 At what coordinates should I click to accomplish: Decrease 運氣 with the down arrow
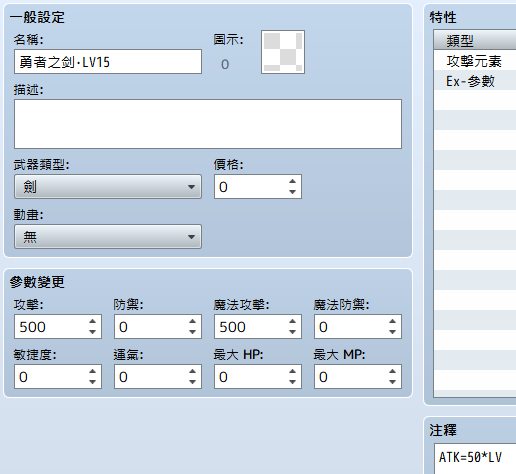click(192, 382)
